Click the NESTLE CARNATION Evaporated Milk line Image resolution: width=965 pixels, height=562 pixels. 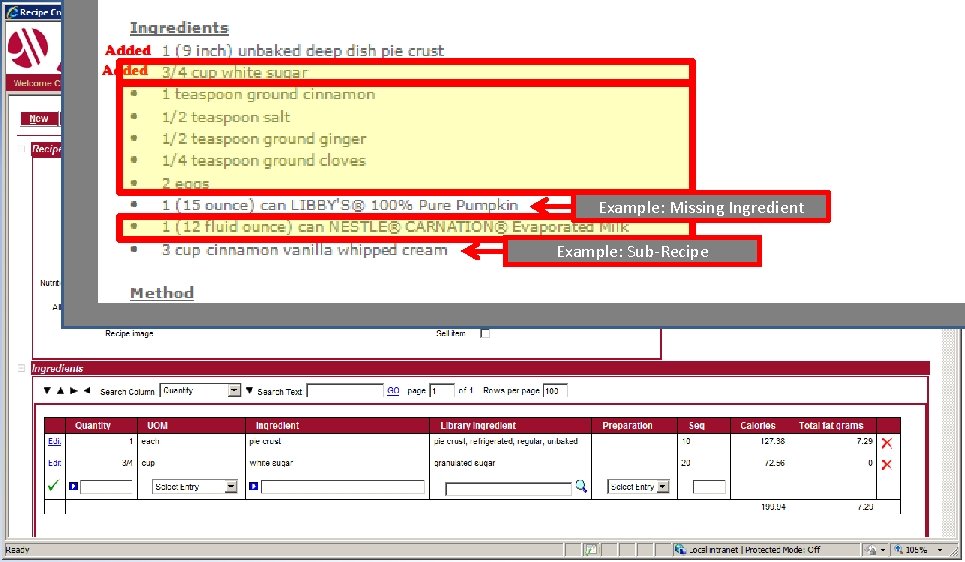coord(395,227)
